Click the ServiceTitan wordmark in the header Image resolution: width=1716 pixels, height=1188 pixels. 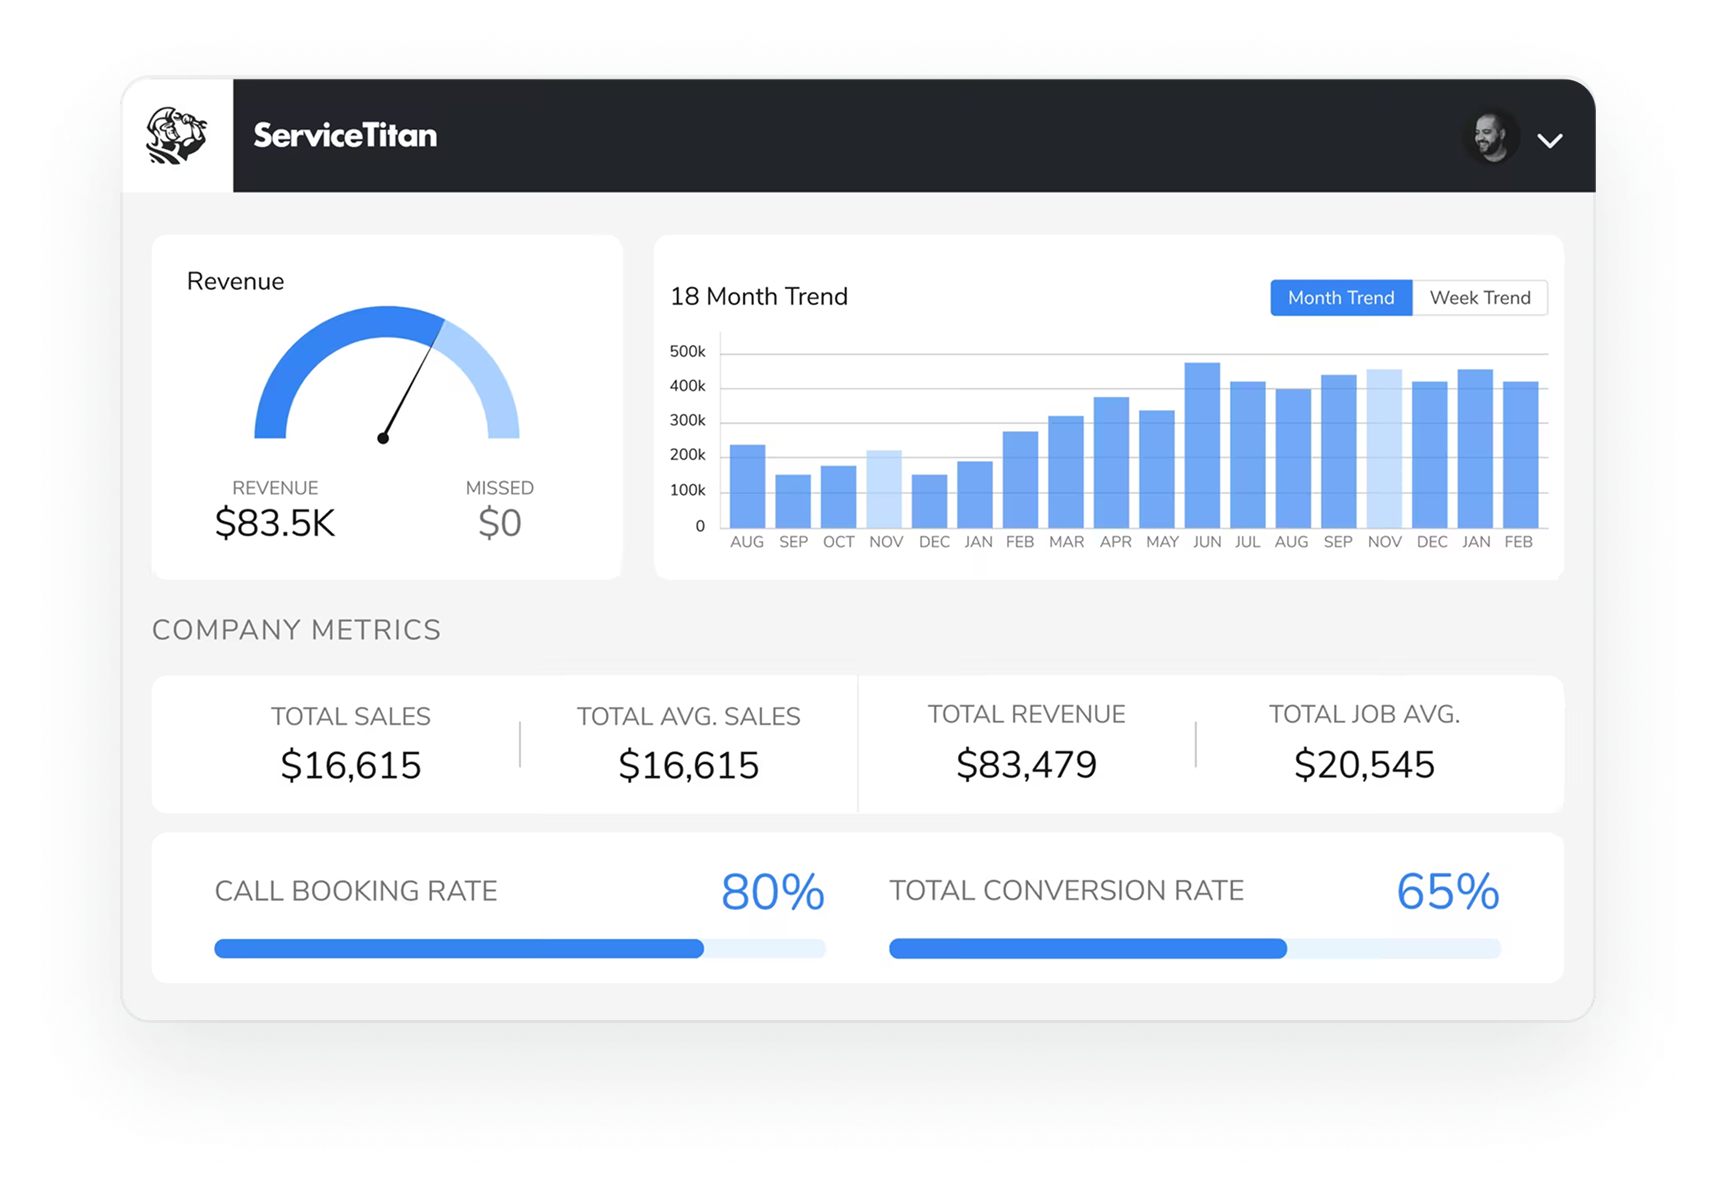coord(345,135)
